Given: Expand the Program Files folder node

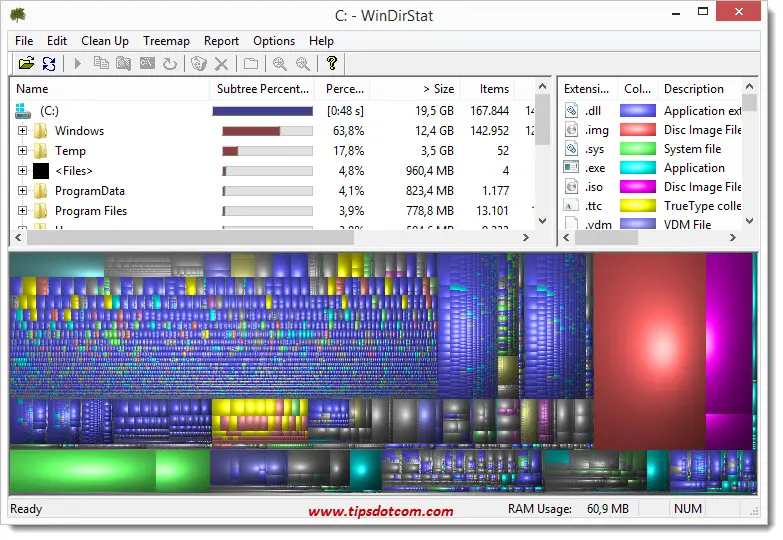Looking at the screenshot, I should pyautogui.click(x=22, y=211).
